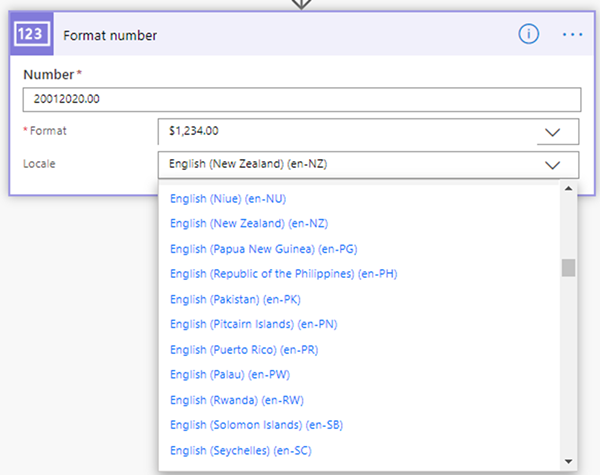
Task: Open the three-dot more options menu
Action: click(x=572, y=34)
